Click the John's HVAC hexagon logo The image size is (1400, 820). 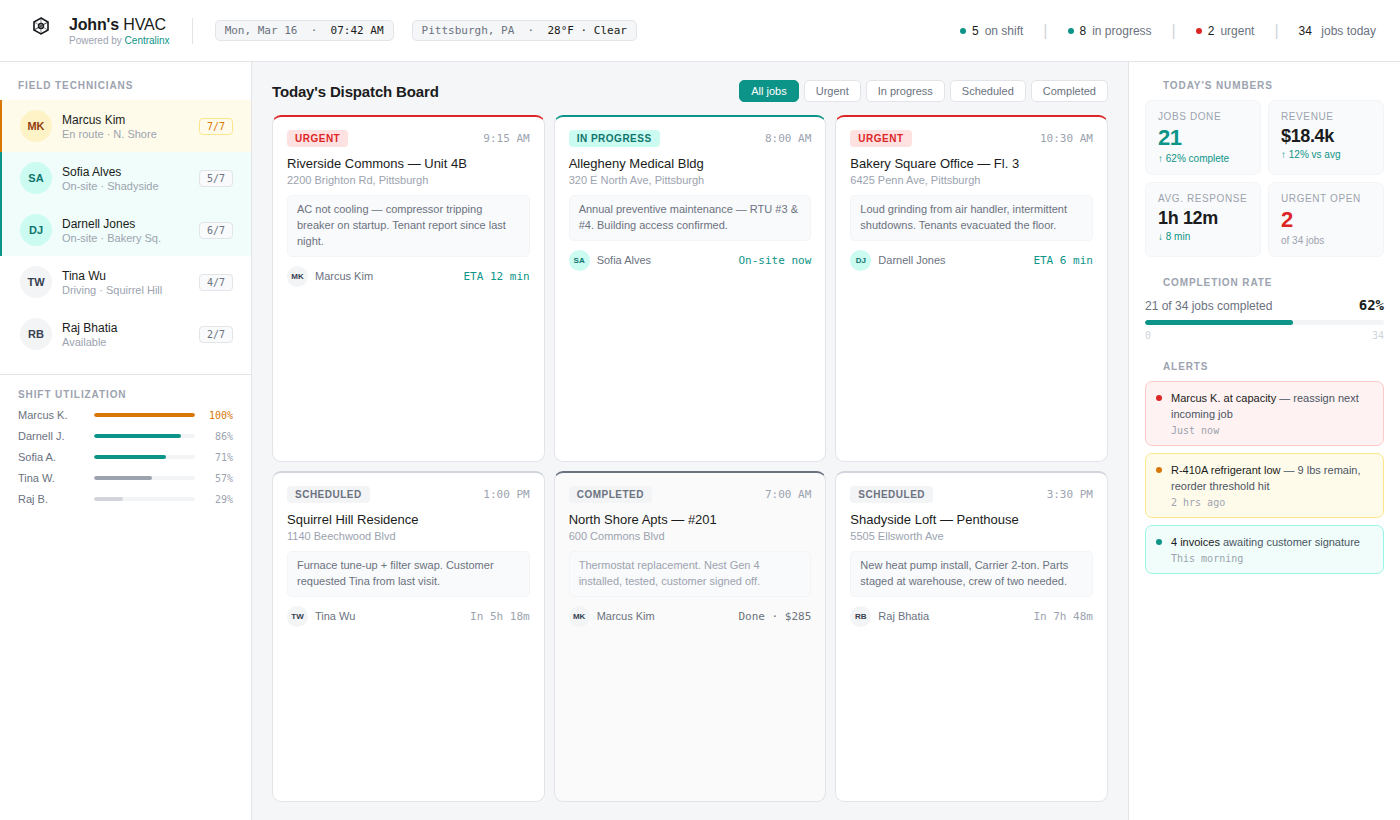coord(41,26)
